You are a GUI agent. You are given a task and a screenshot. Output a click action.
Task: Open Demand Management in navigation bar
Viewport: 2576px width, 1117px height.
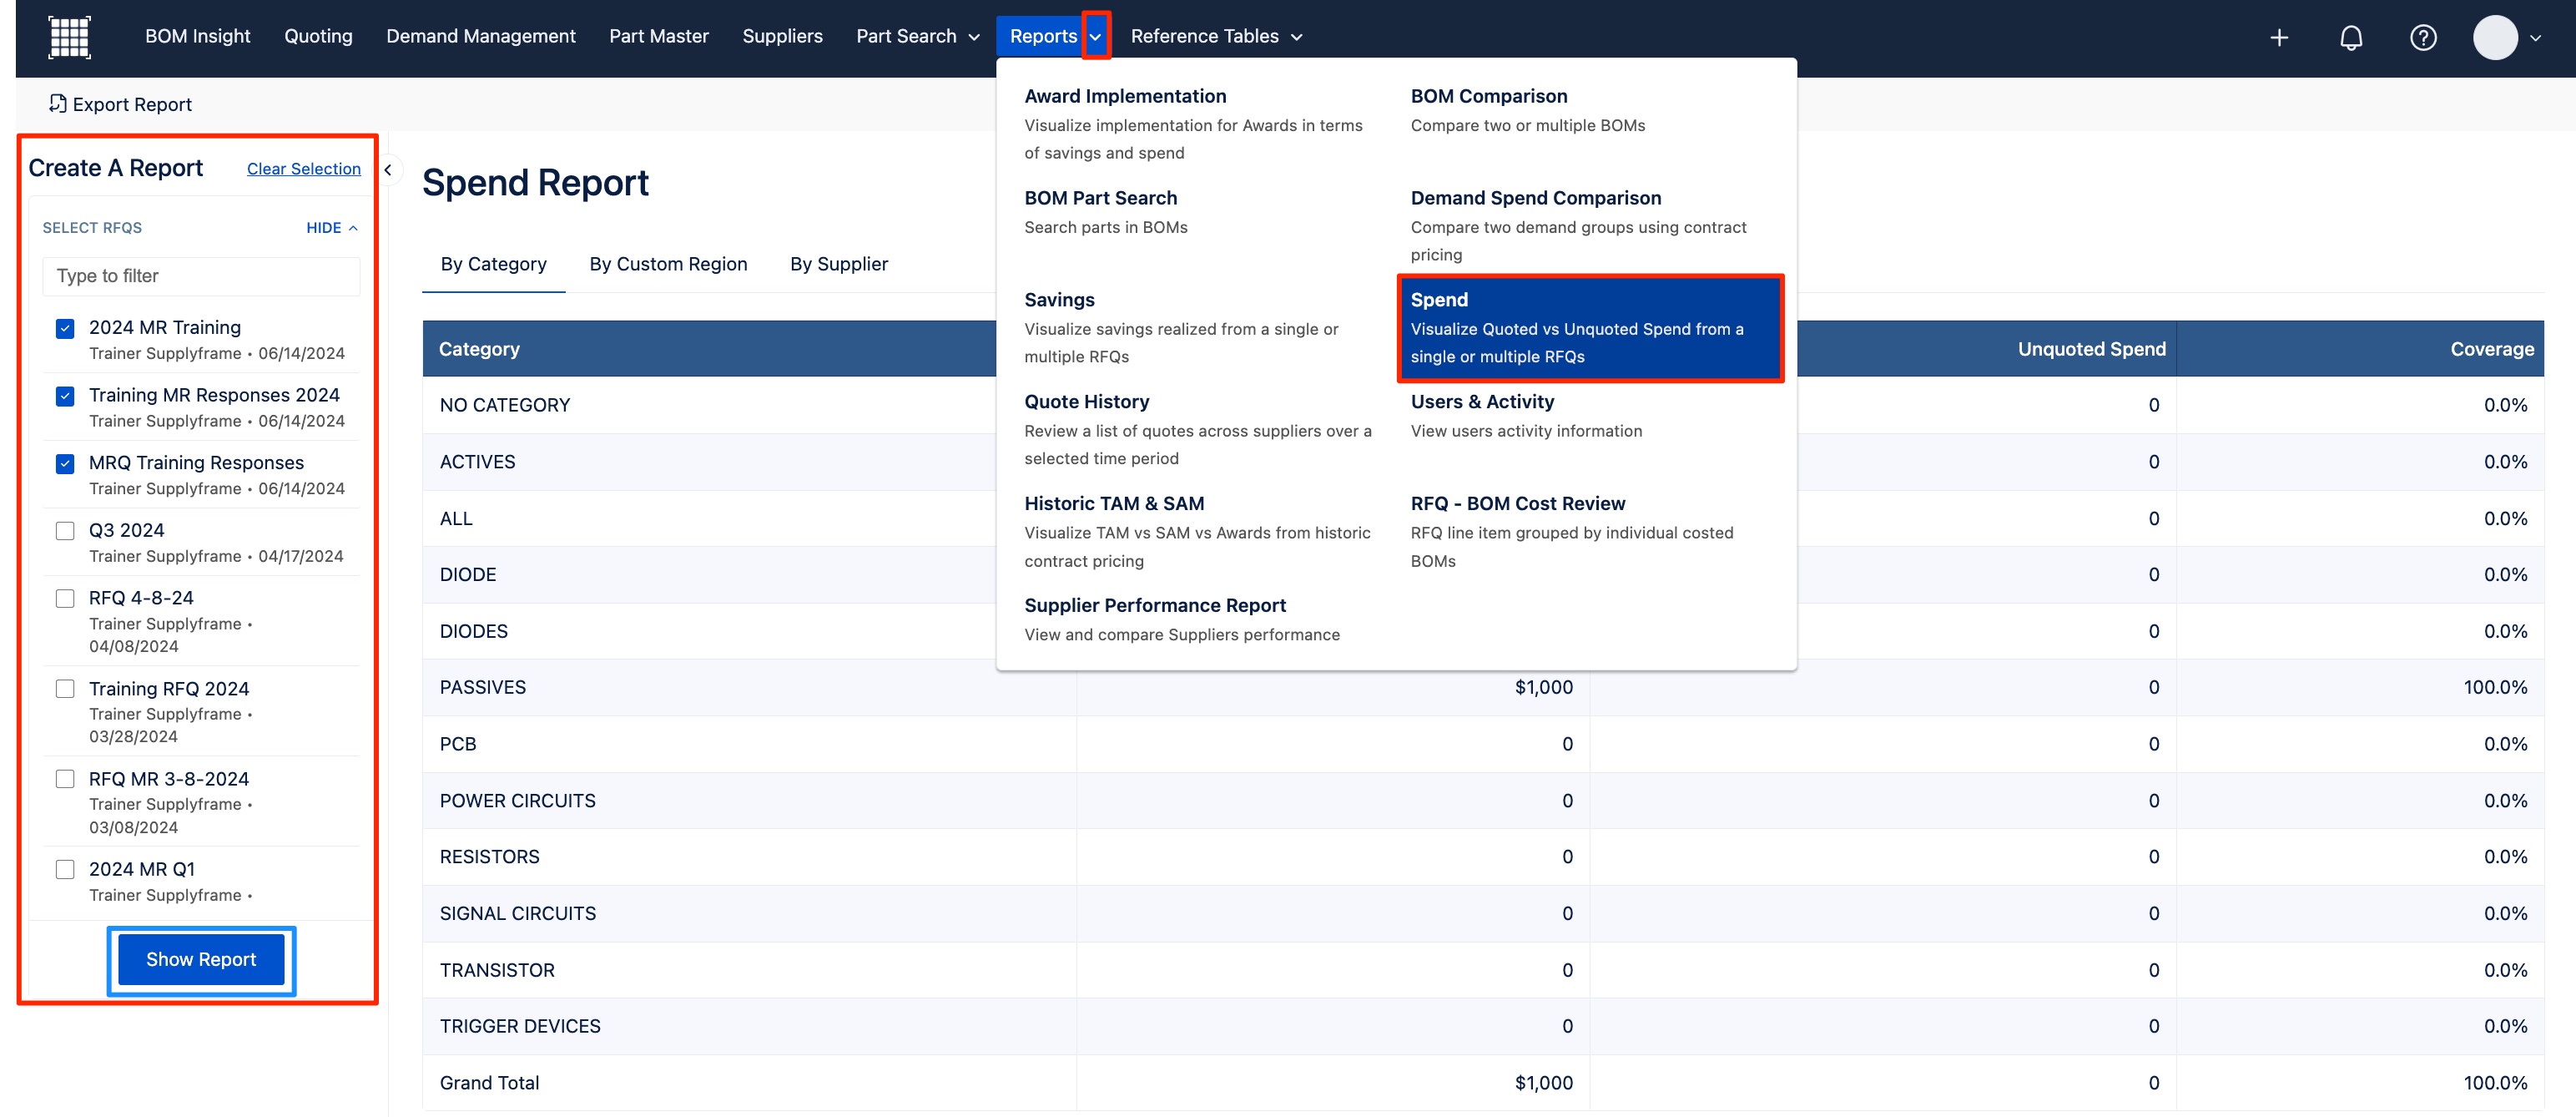(481, 37)
